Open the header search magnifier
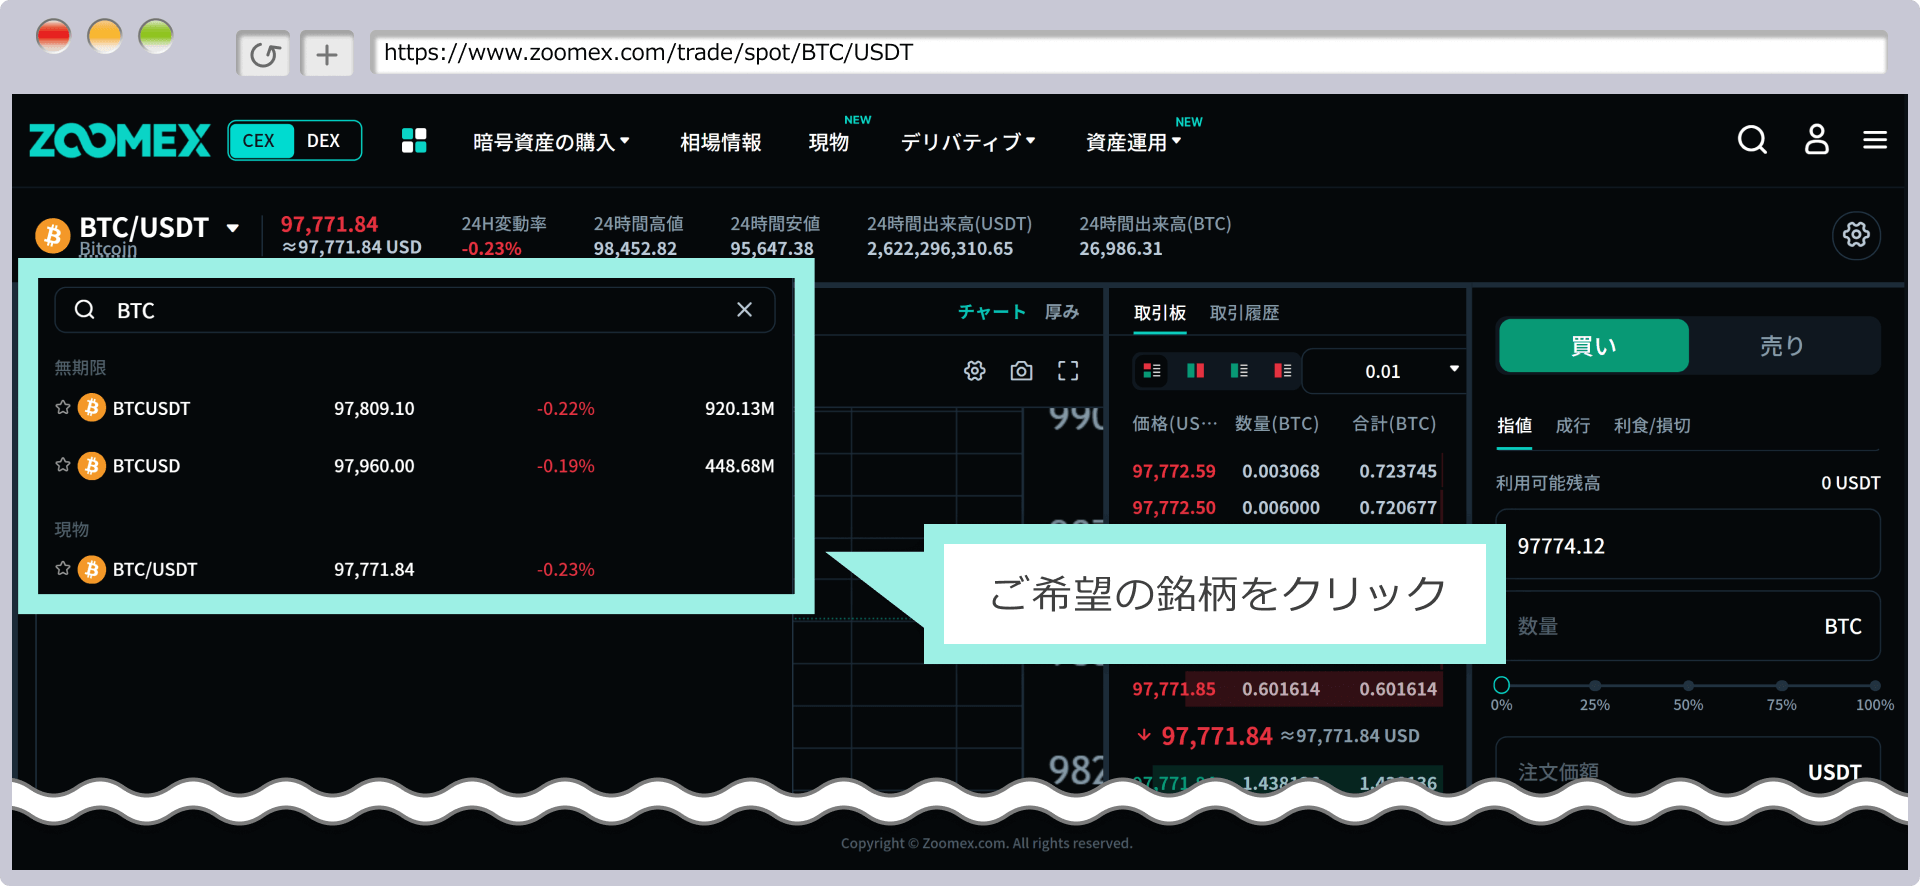Image resolution: width=1920 pixels, height=886 pixels. 1752,140
